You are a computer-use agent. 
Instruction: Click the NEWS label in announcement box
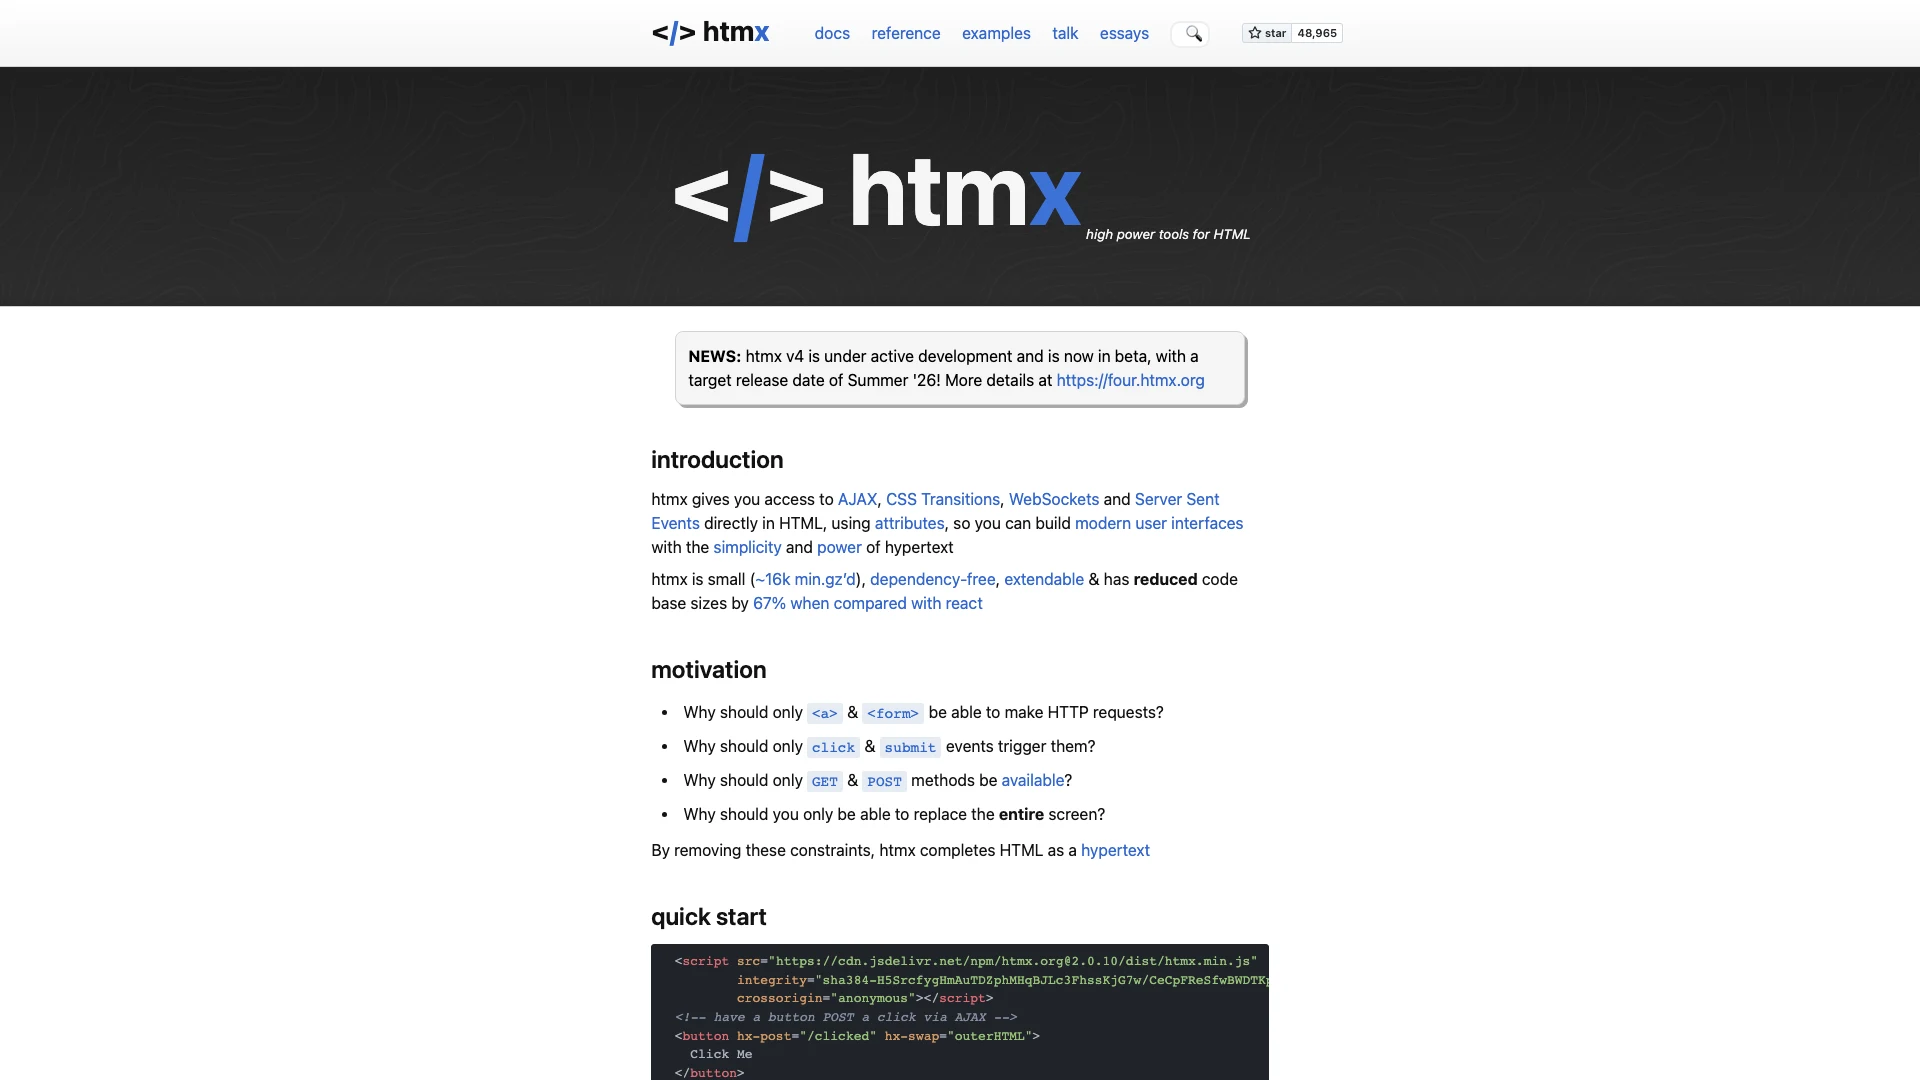pyautogui.click(x=714, y=356)
